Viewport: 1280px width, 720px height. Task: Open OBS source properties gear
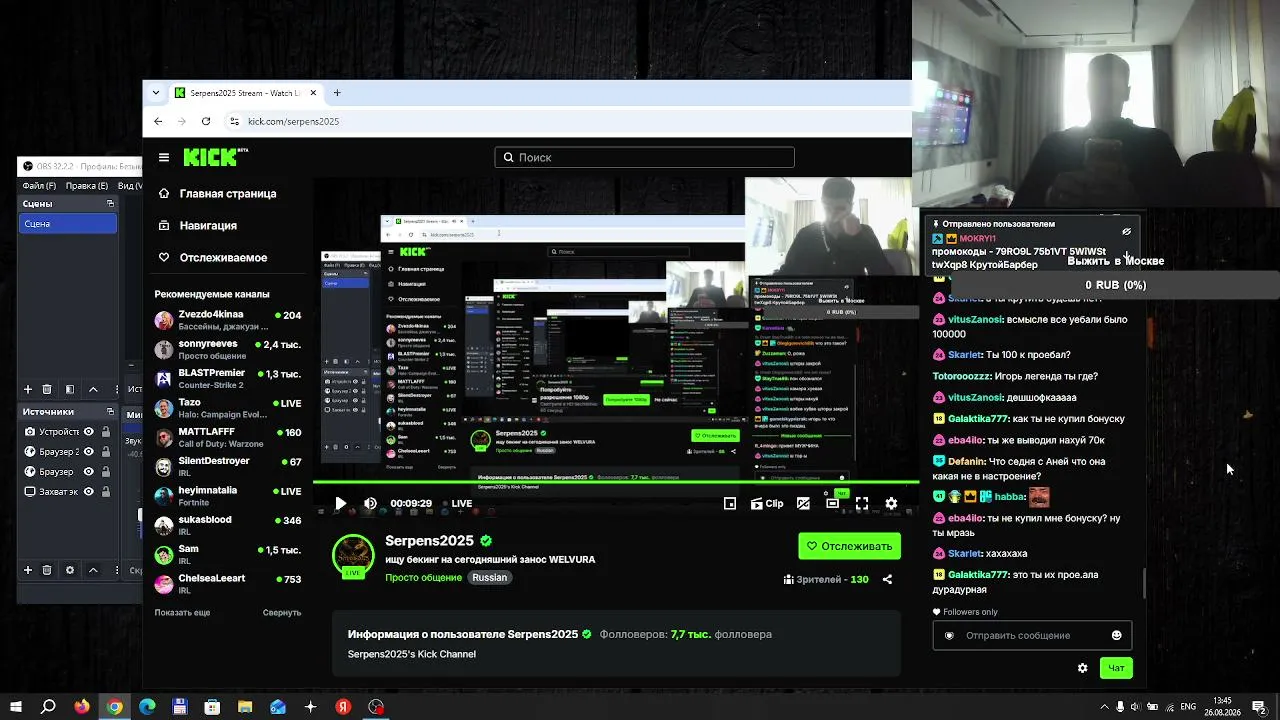click(x=70, y=570)
